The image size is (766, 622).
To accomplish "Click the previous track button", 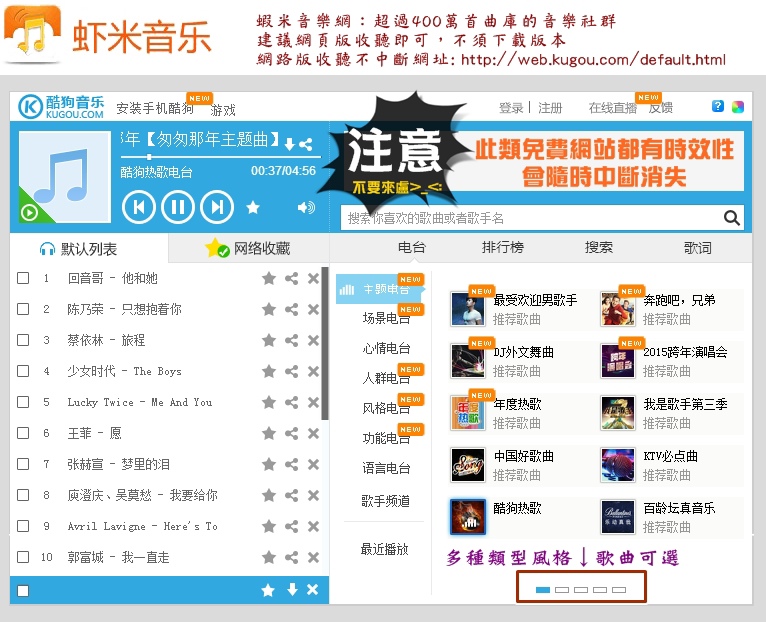I will pyautogui.click(x=139, y=208).
